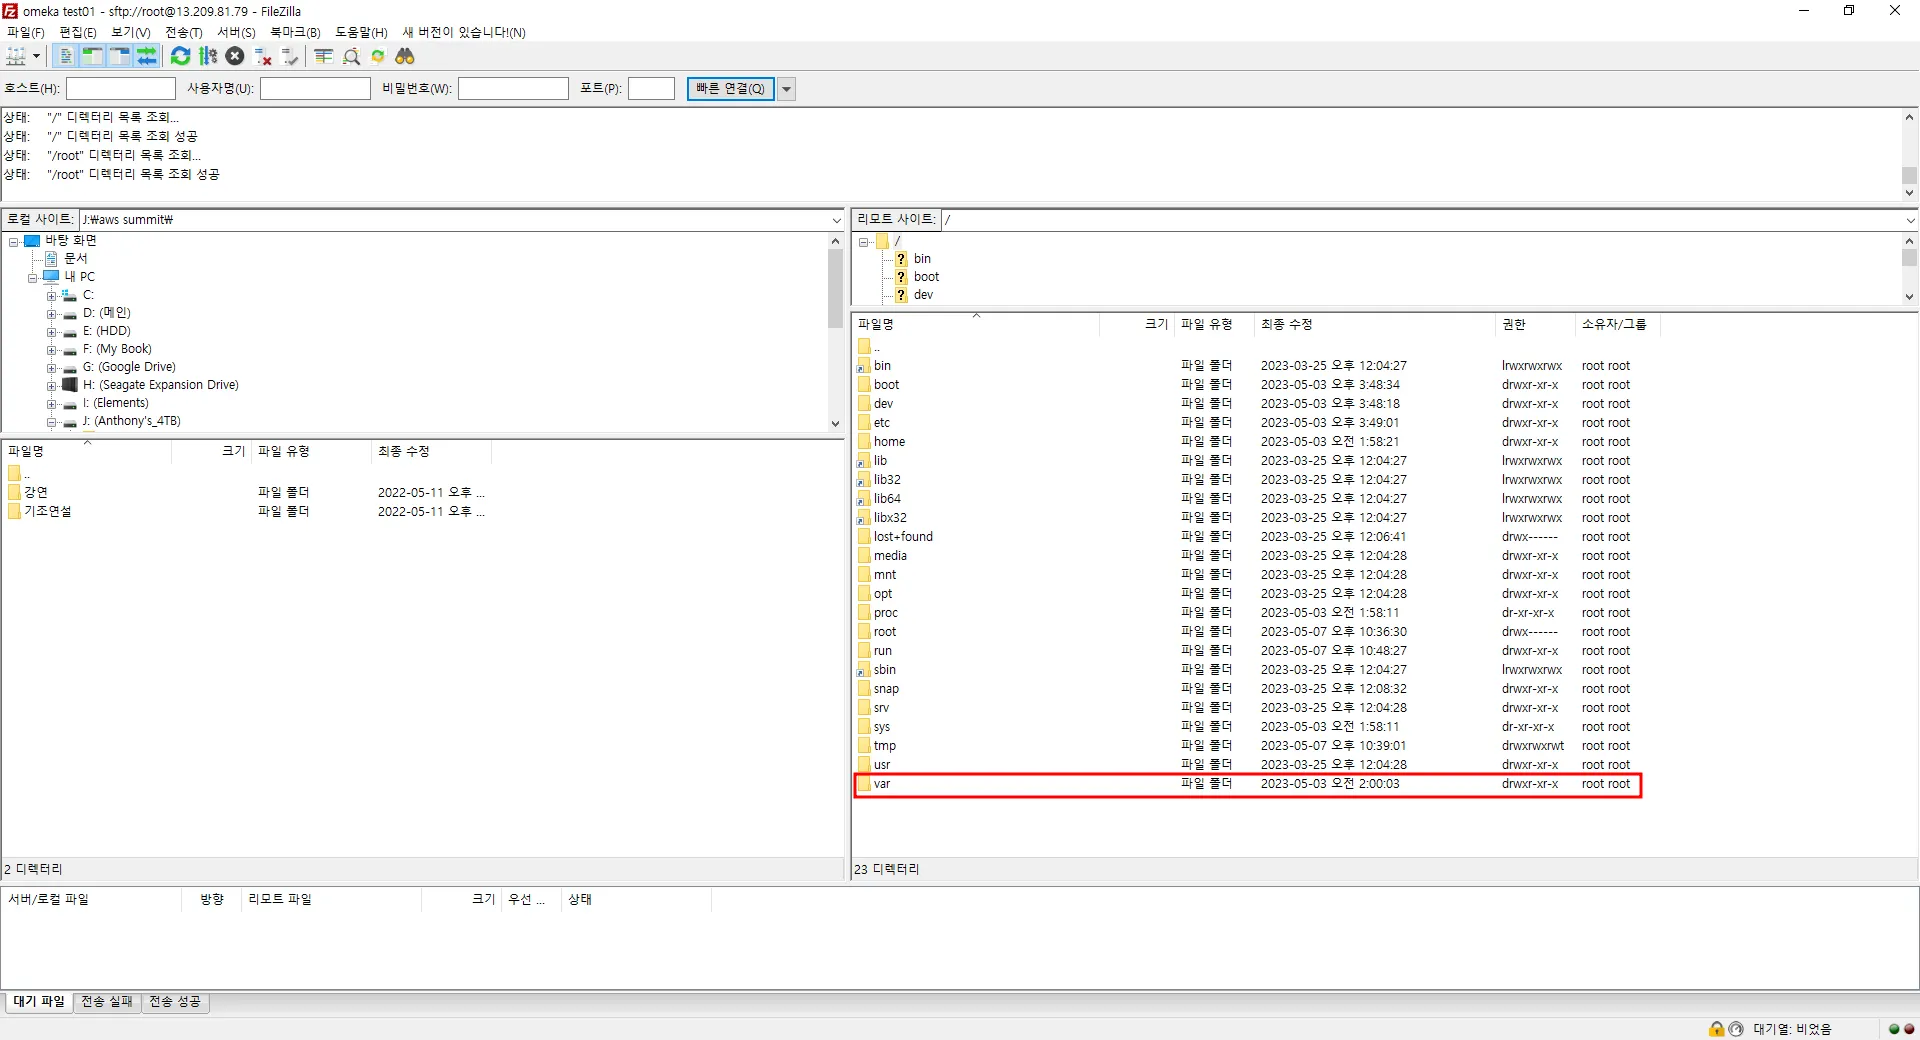Open the 보기(V) menu
1920x1040 pixels.
(x=131, y=32)
